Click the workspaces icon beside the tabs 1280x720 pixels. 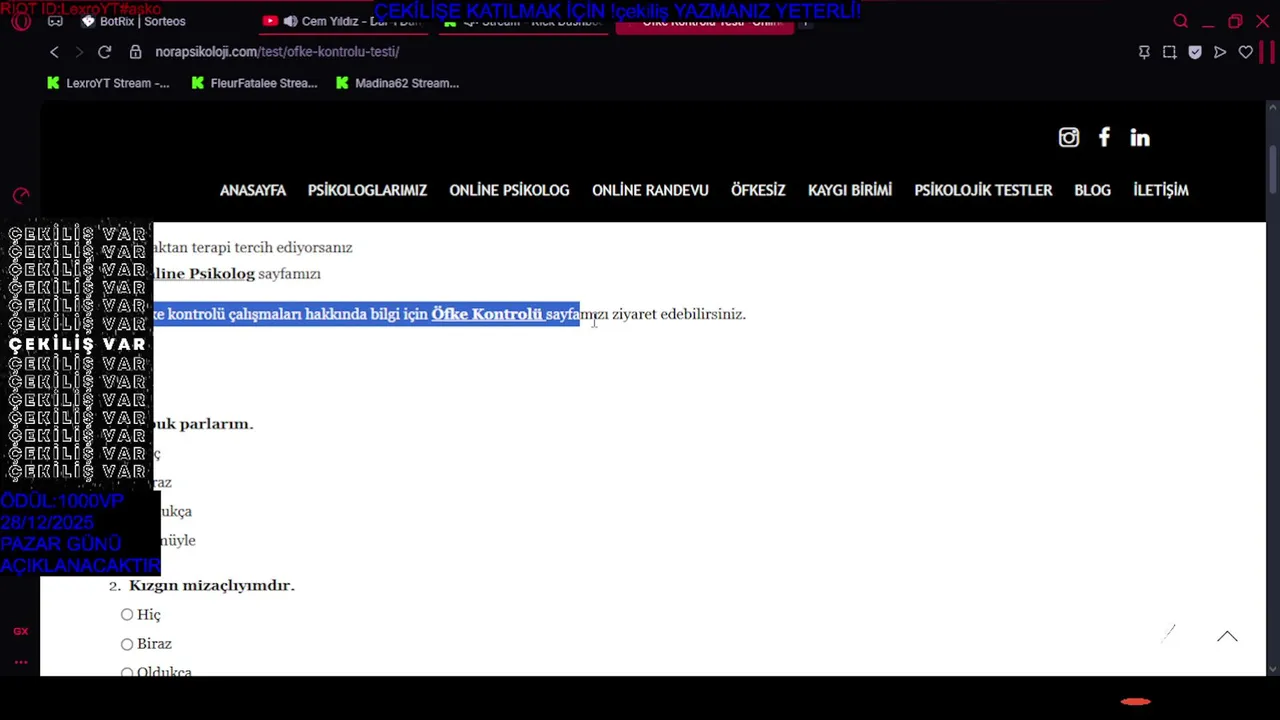point(55,21)
